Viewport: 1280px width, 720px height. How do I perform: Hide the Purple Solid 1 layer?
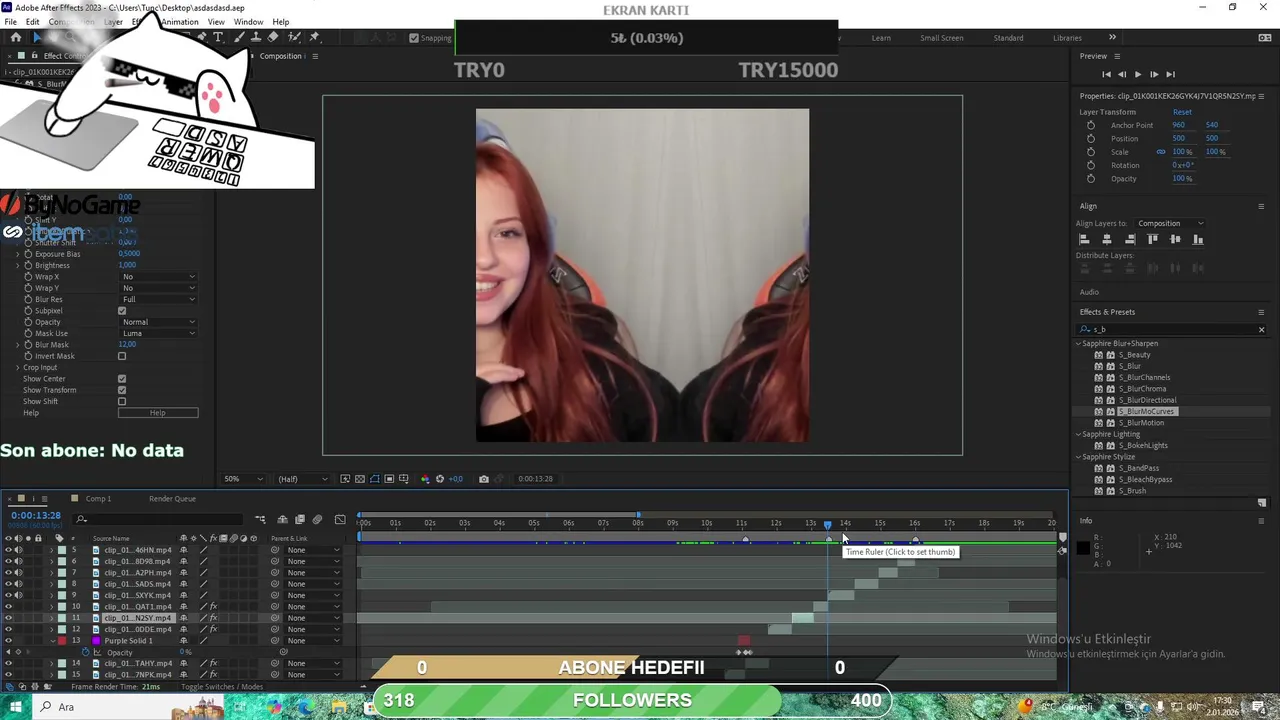(x=8, y=641)
